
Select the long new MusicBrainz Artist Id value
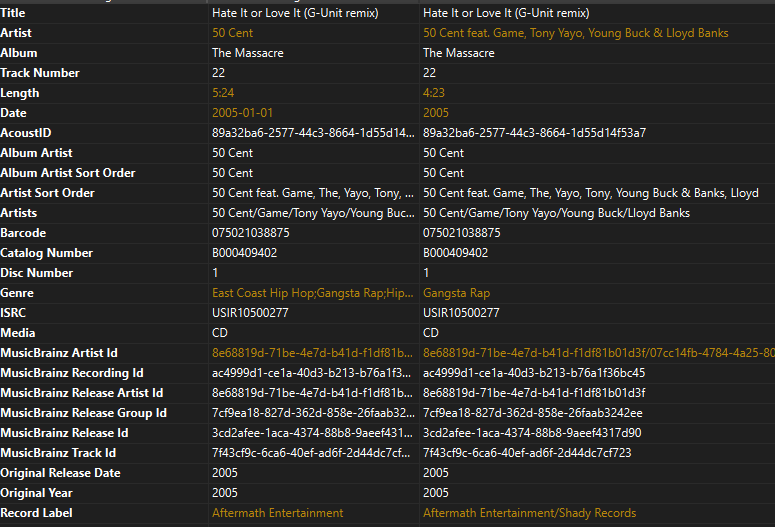(x=599, y=353)
